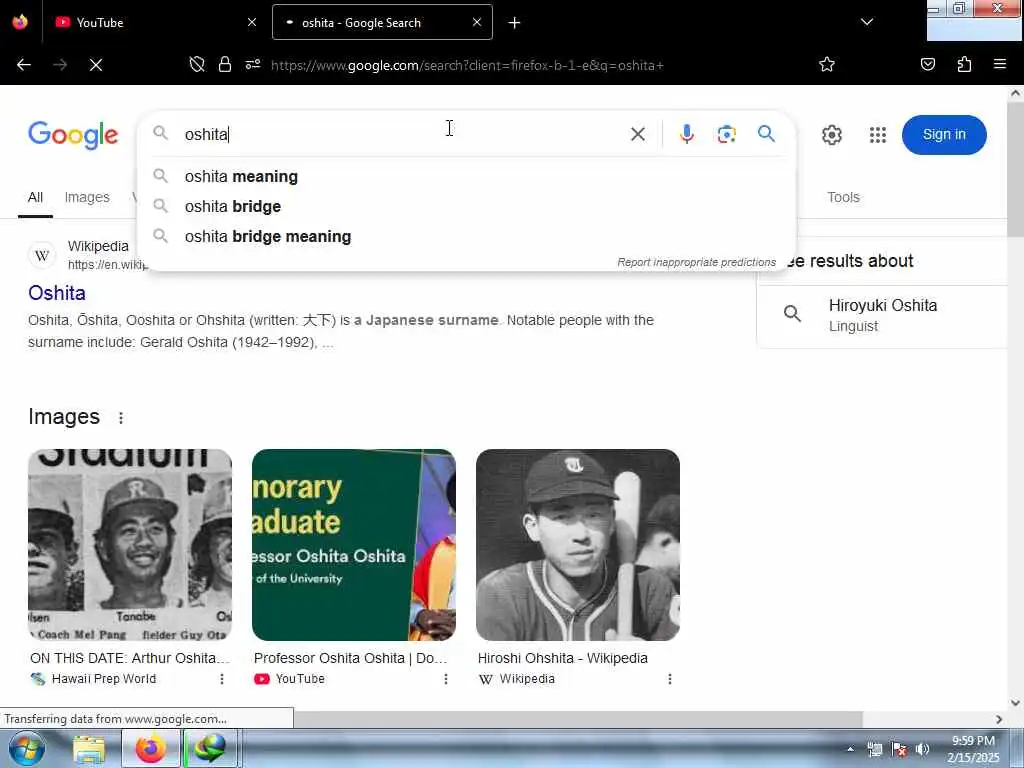Click Hiroshi Ohshita - Wikipedia caption

pyautogui.click(x=563, y=658)
